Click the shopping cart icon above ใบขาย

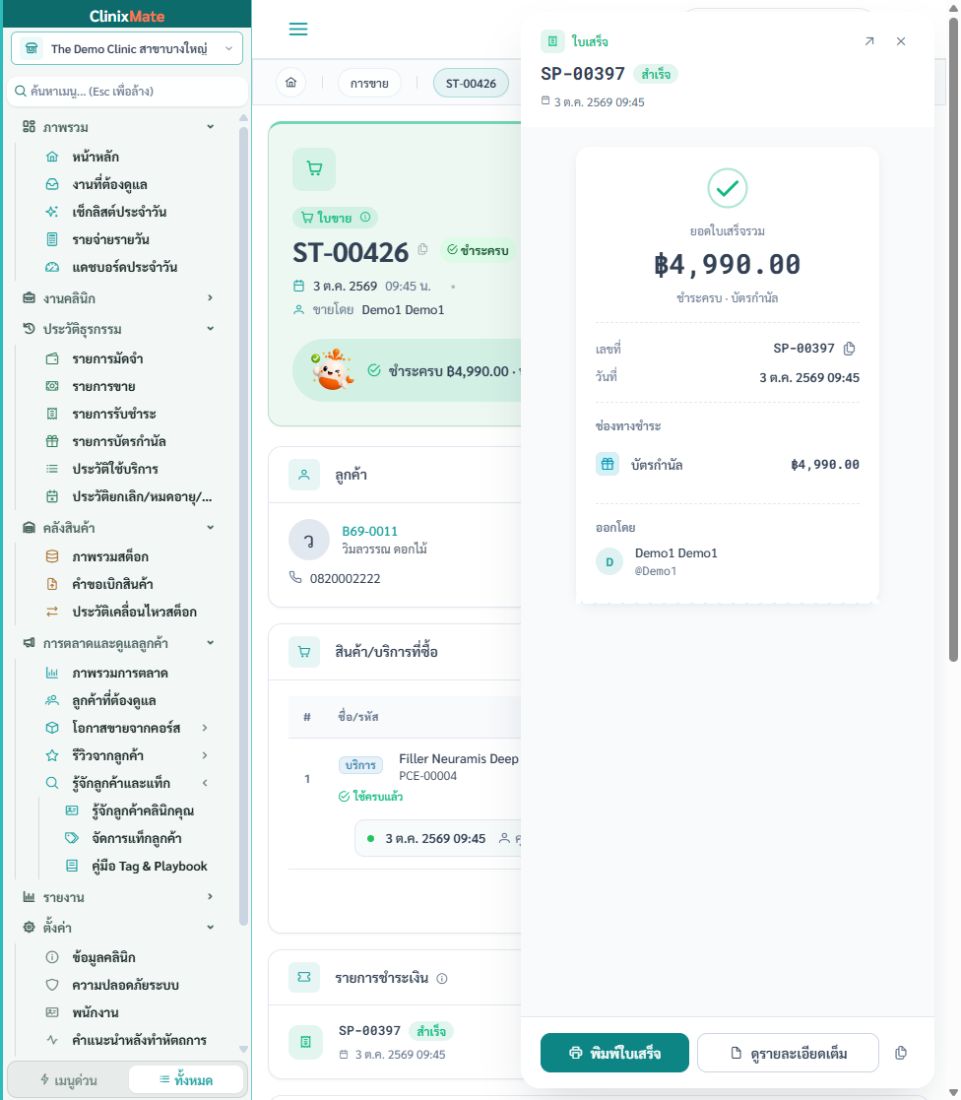pyautogui.click(x=314, y=168)
